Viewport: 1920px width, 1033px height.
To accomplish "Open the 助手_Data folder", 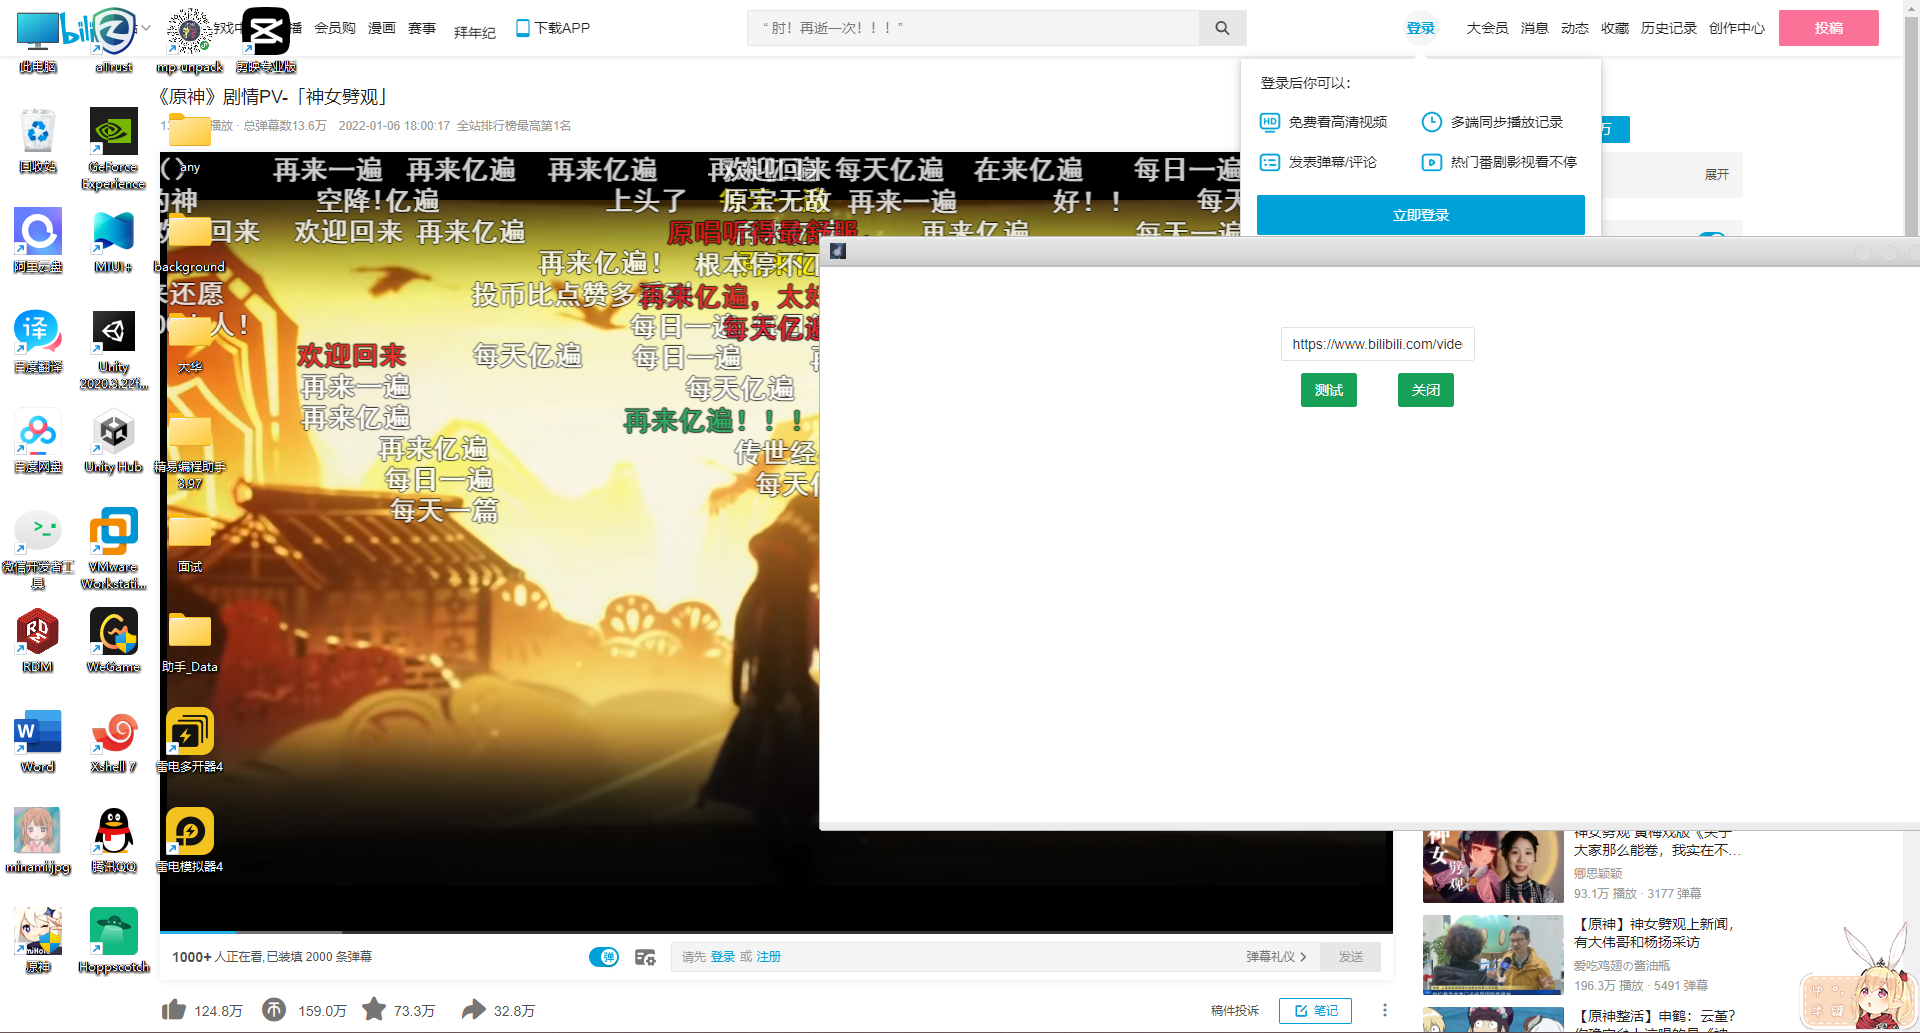I will click(189, 643).
